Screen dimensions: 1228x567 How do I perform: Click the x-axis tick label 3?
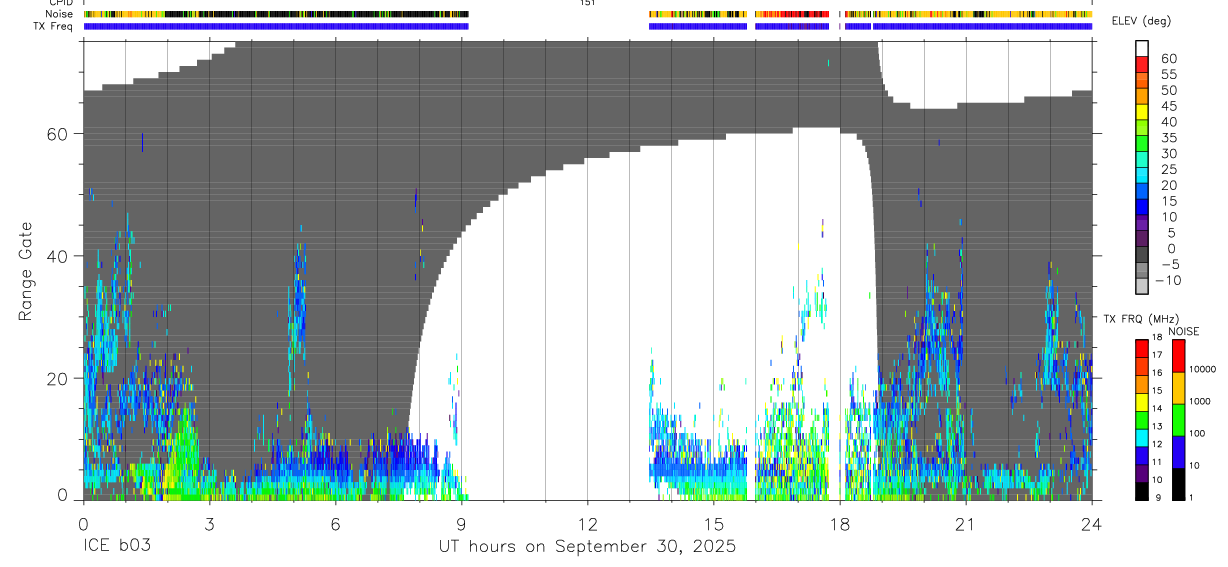click(x=209, y=524)
